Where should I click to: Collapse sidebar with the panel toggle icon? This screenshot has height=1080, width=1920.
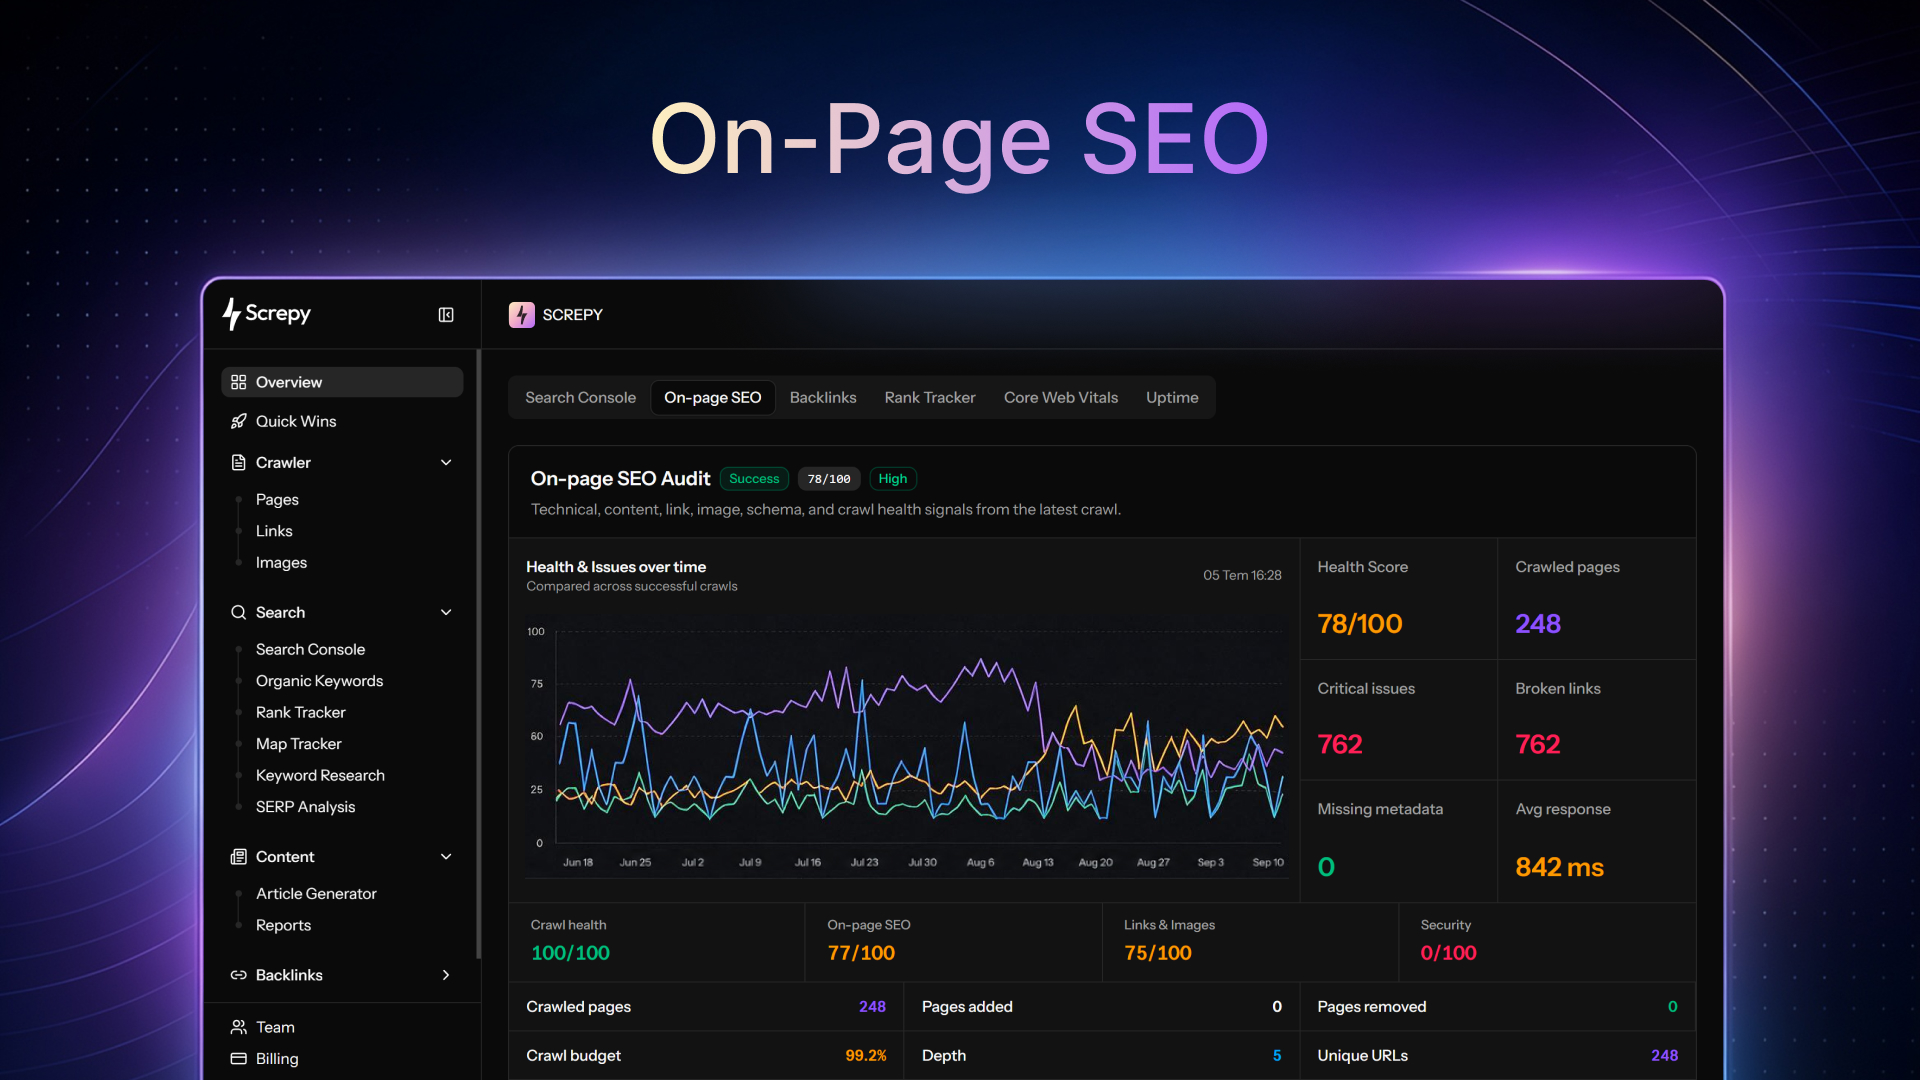pyautogui.click(x=446, y=315)
